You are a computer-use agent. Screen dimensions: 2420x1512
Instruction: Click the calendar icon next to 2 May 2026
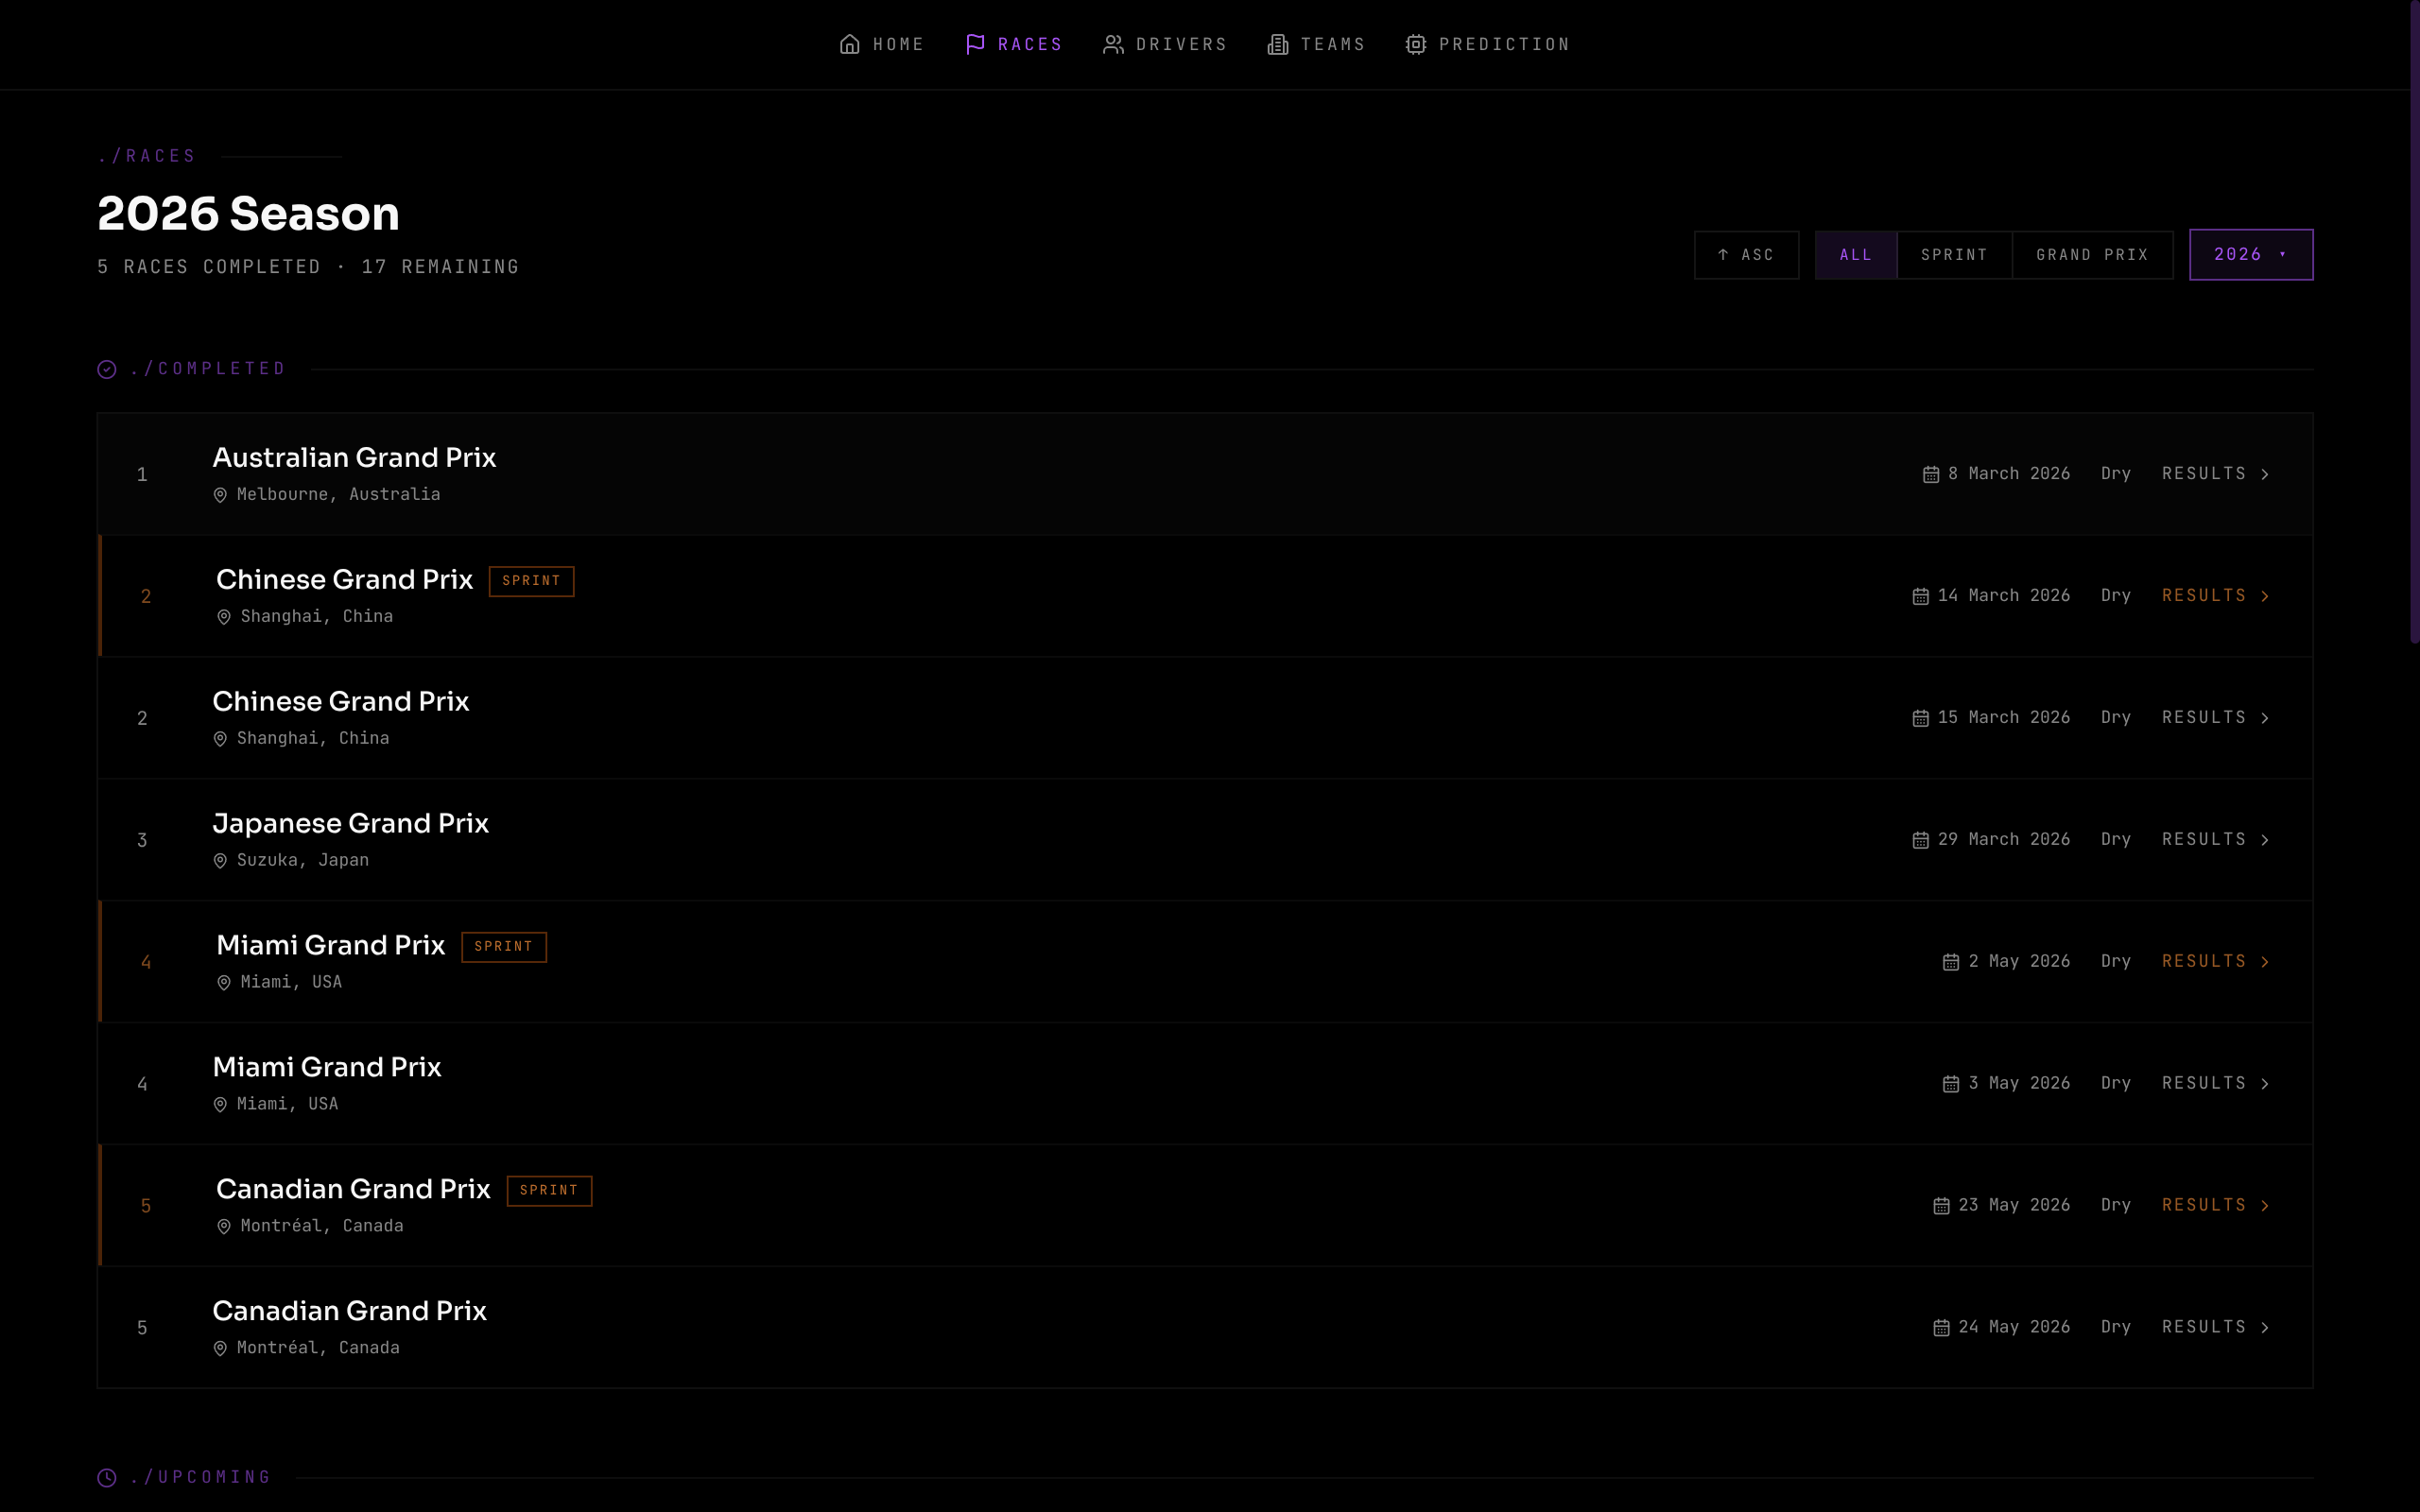tap(1951, 962)
